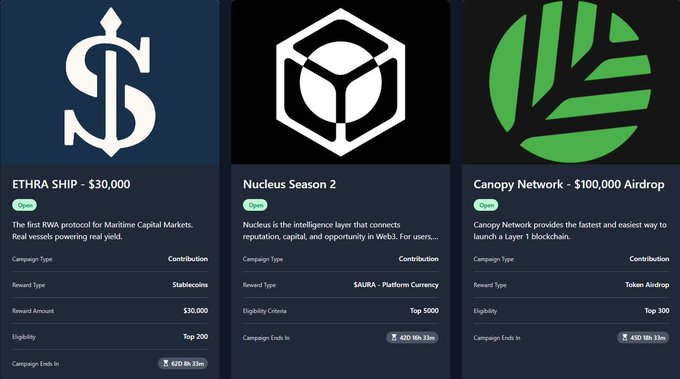
Task: Click the Top 200 eligibility value
Action: point(196,337)
